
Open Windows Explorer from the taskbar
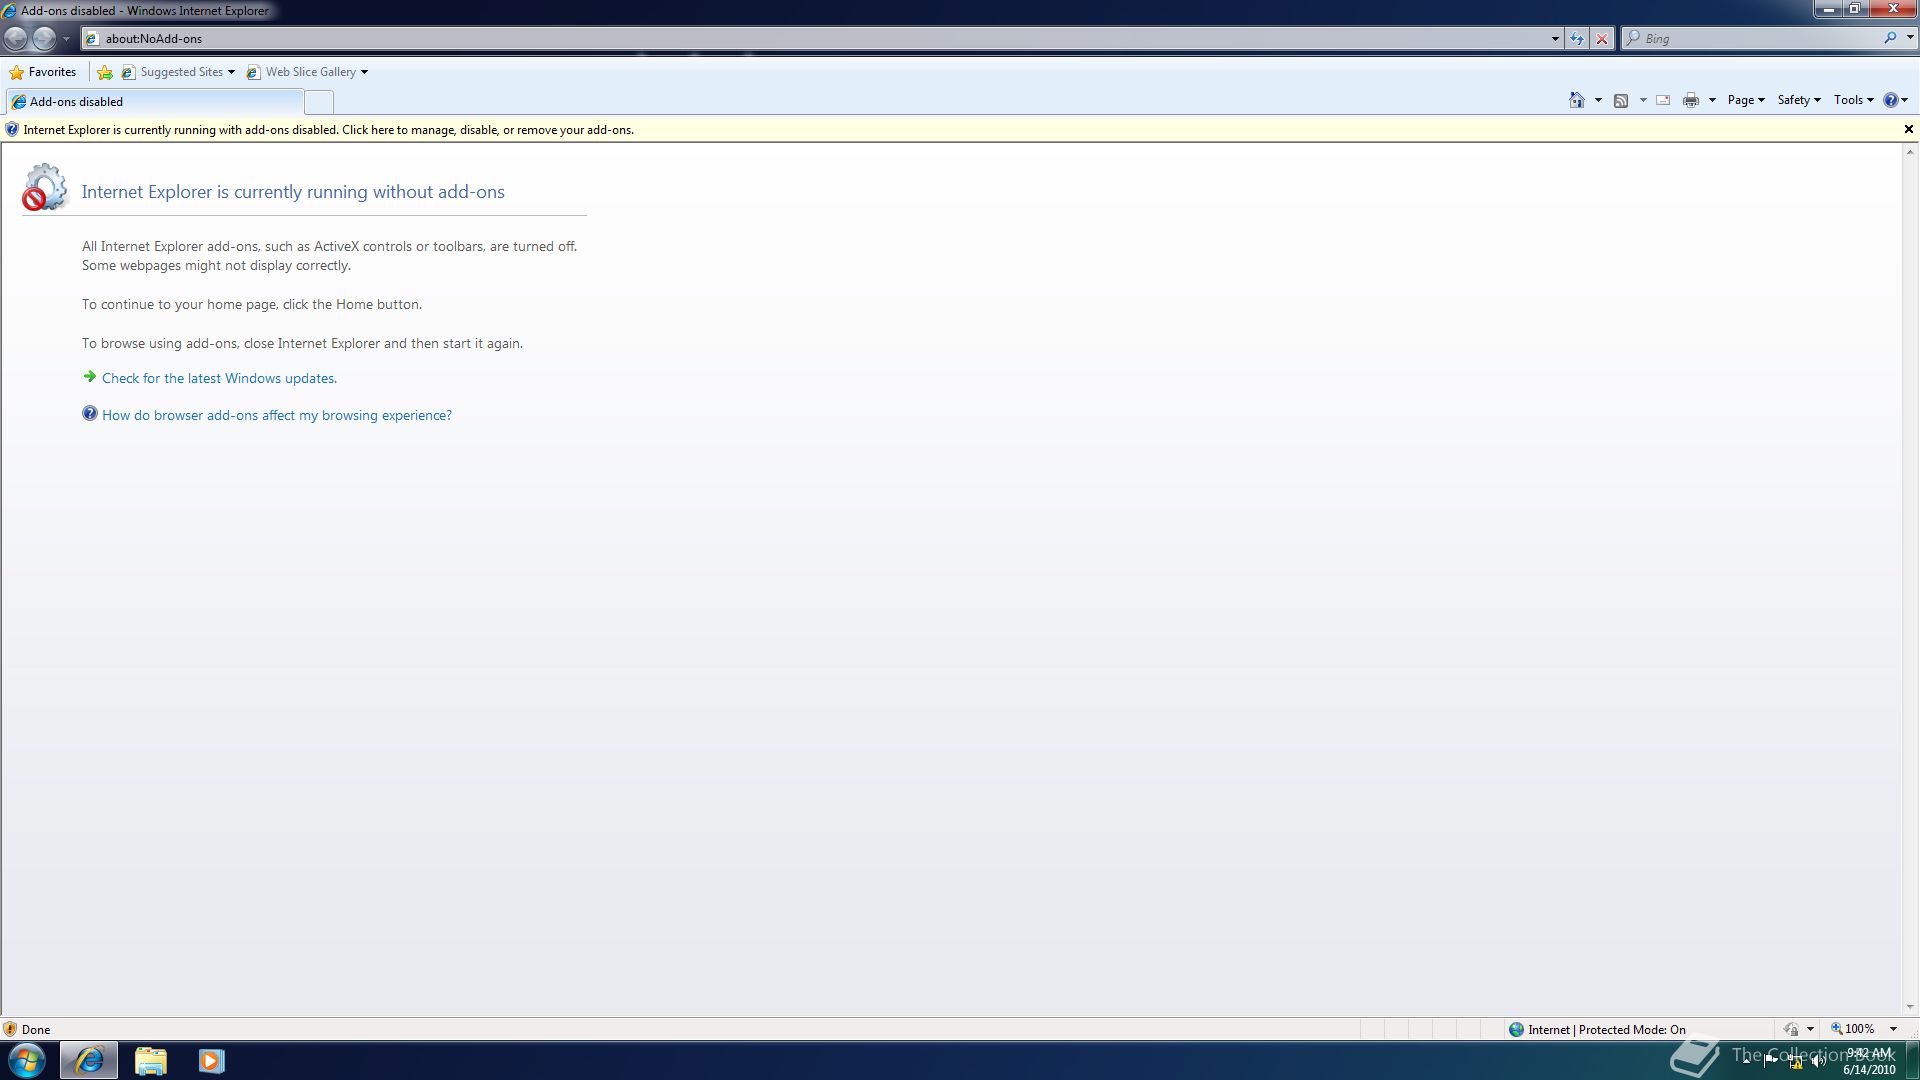150,1060
